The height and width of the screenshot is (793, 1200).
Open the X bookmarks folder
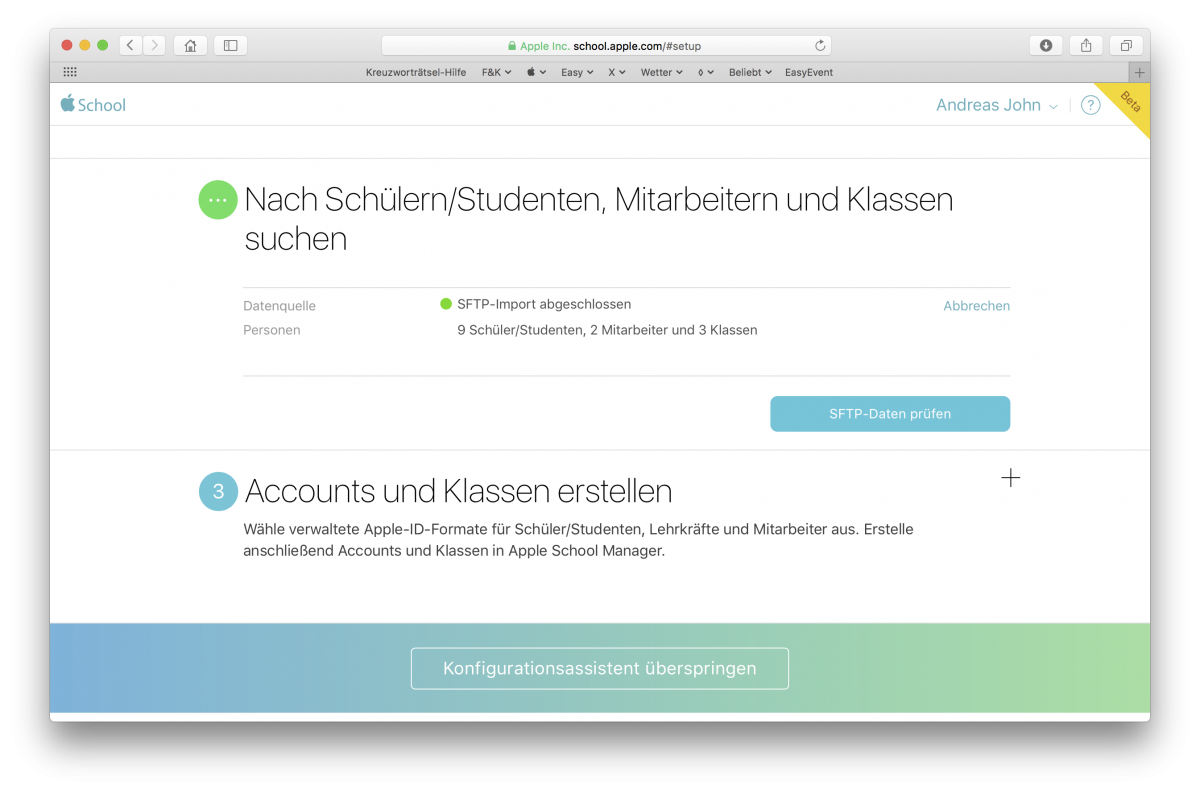point(617,72)
